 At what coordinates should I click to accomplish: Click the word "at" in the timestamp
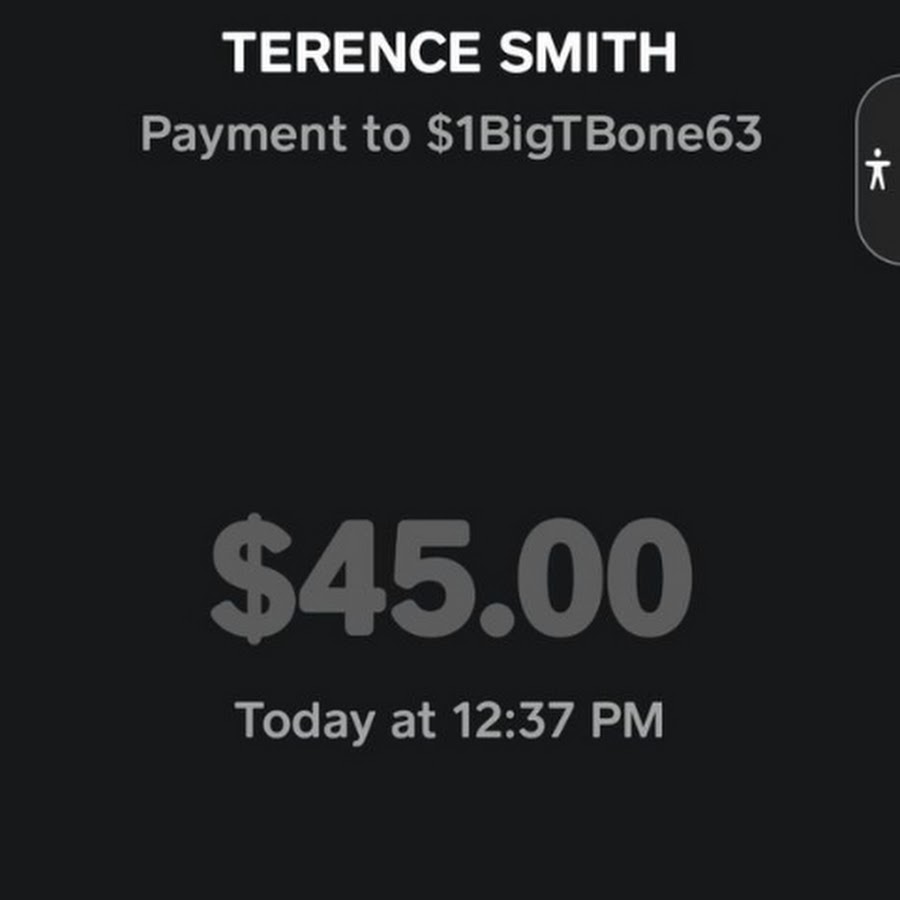[413, 720]
